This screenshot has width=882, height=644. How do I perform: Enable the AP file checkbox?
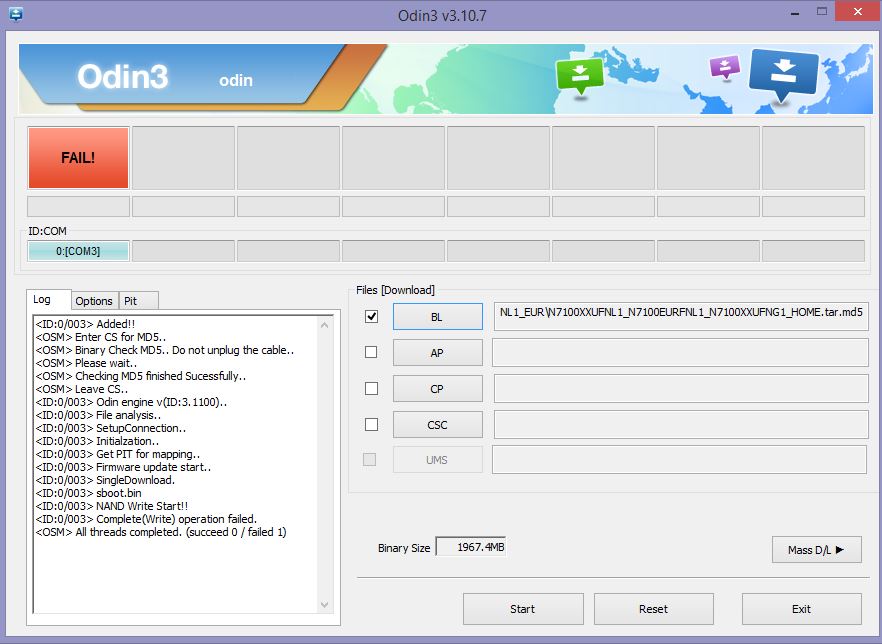pyautogui.click(x=371, y=353)
